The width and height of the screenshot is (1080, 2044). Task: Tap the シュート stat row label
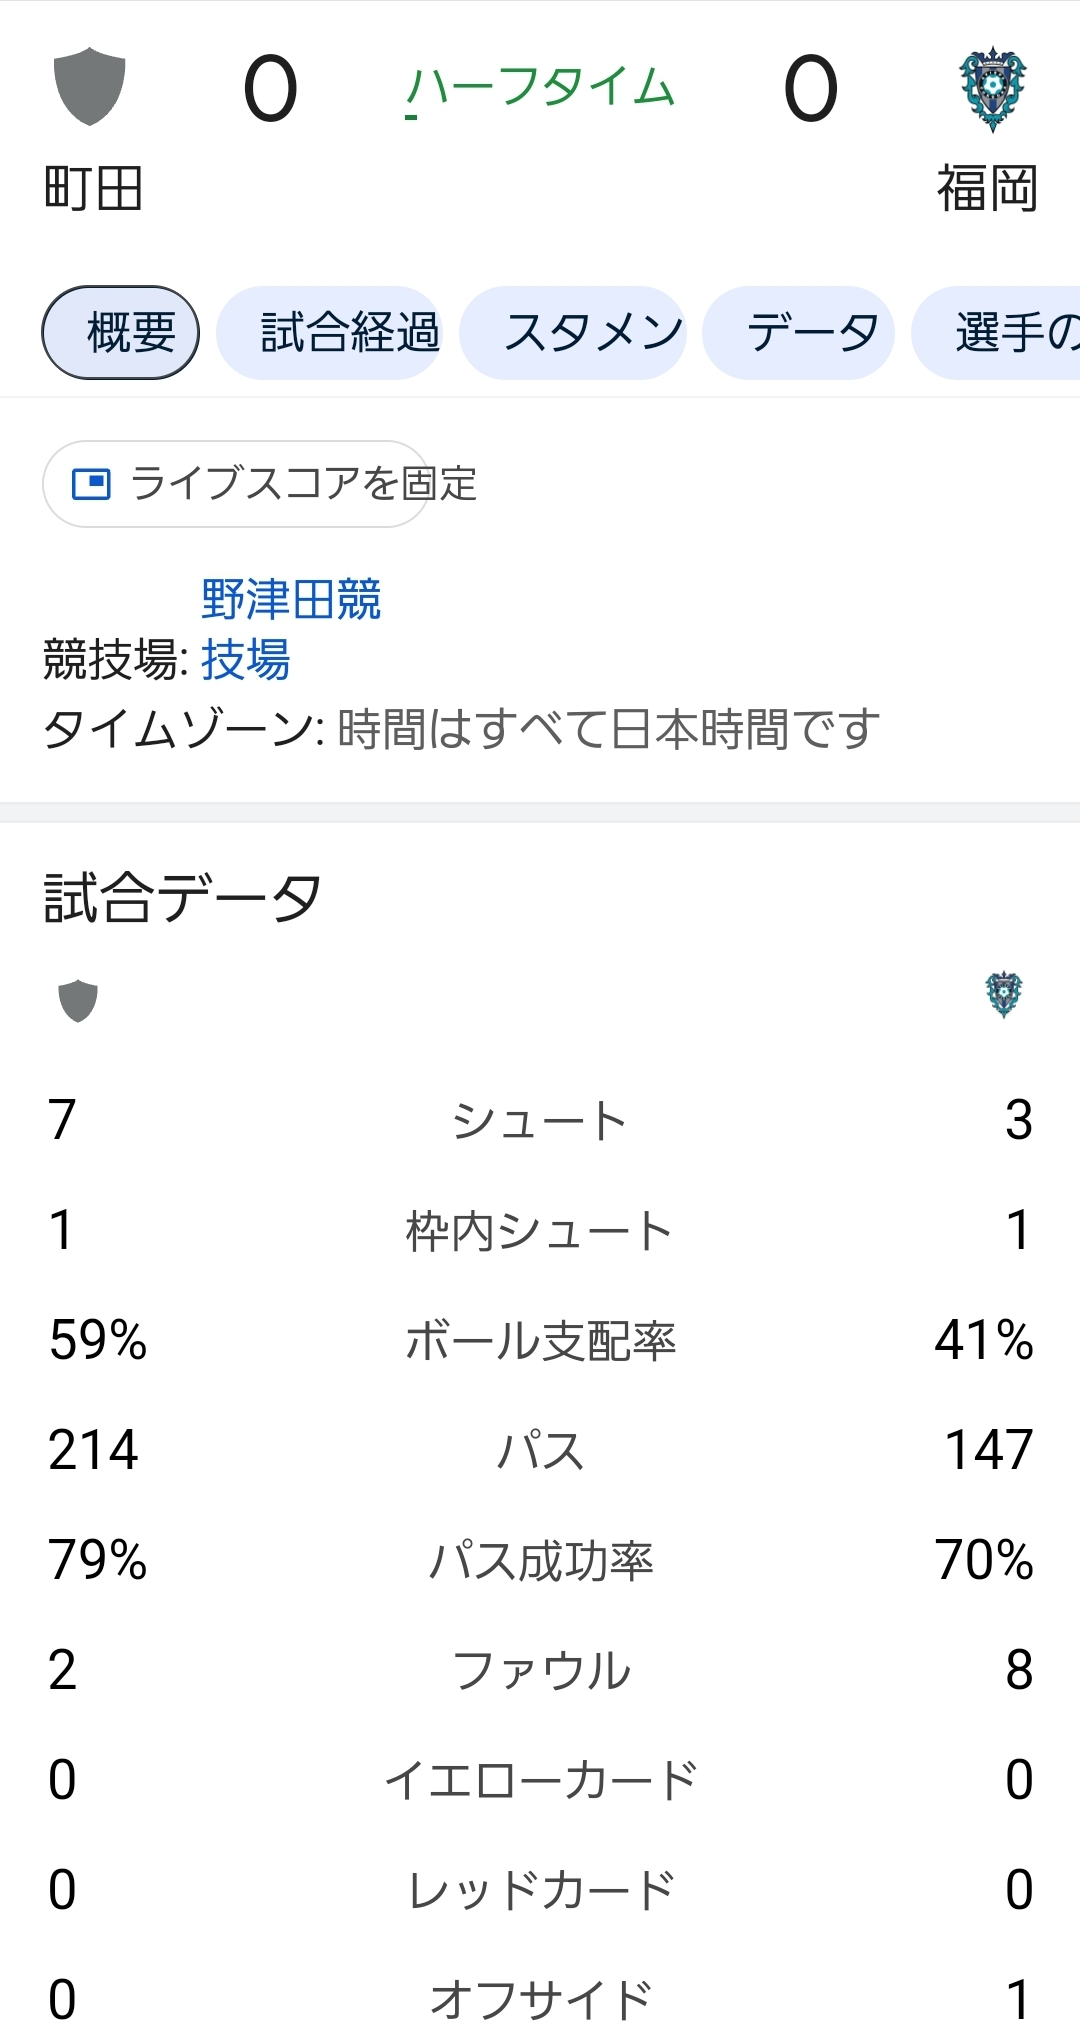540,1121
